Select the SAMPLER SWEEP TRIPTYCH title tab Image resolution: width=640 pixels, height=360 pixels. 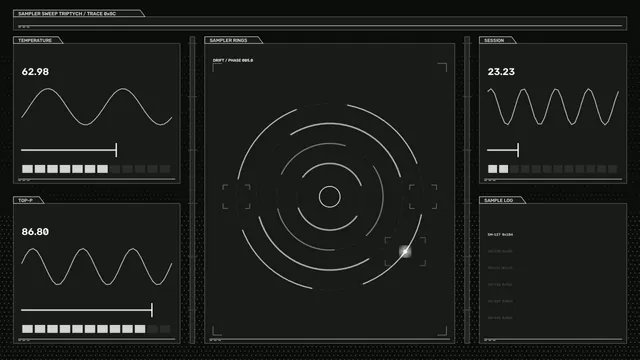79,13
